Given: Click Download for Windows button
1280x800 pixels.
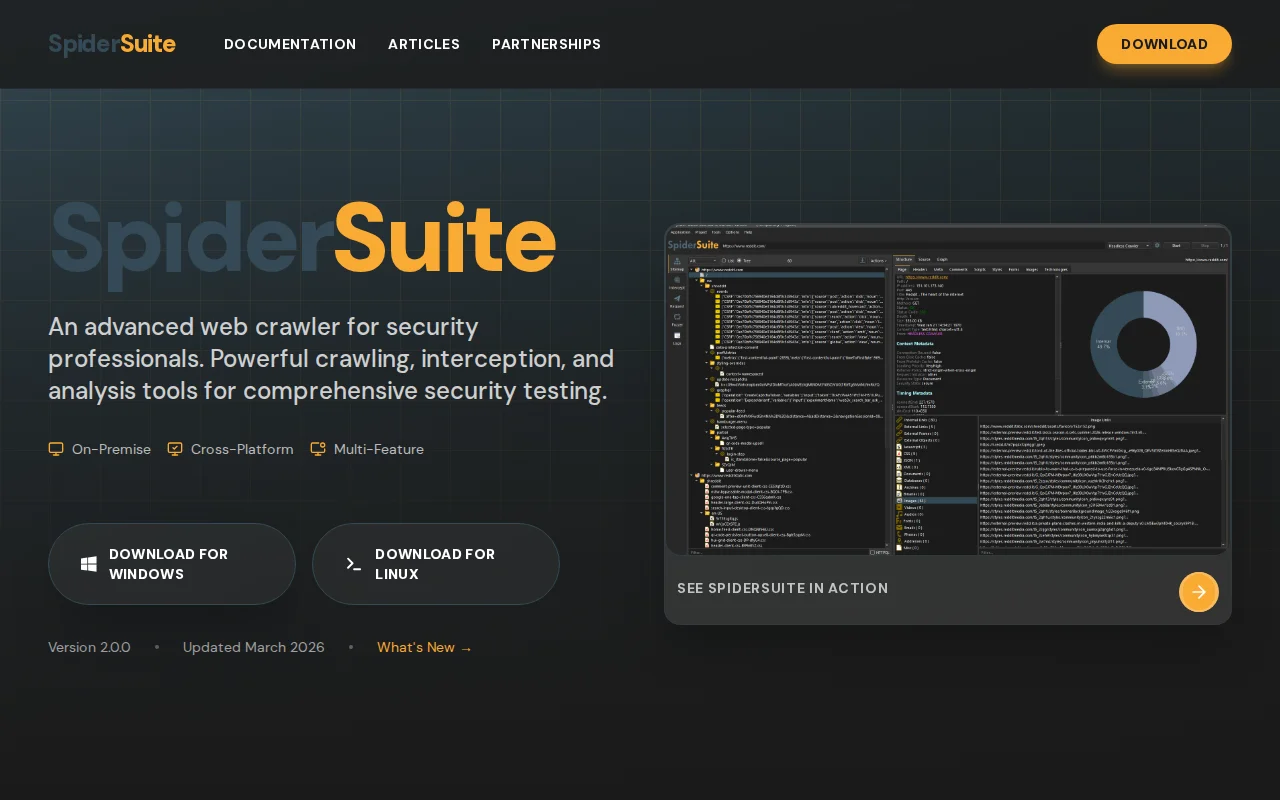Looking at the screenshot, I should pyautogui.click(x=172, y=564).
